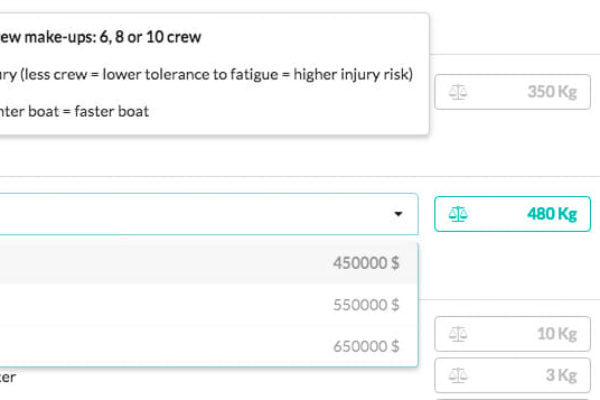The height and width of the screenshot is (400, 600).
Task: Choose the 550000 $ option
Action: click(x=209, y=305)
